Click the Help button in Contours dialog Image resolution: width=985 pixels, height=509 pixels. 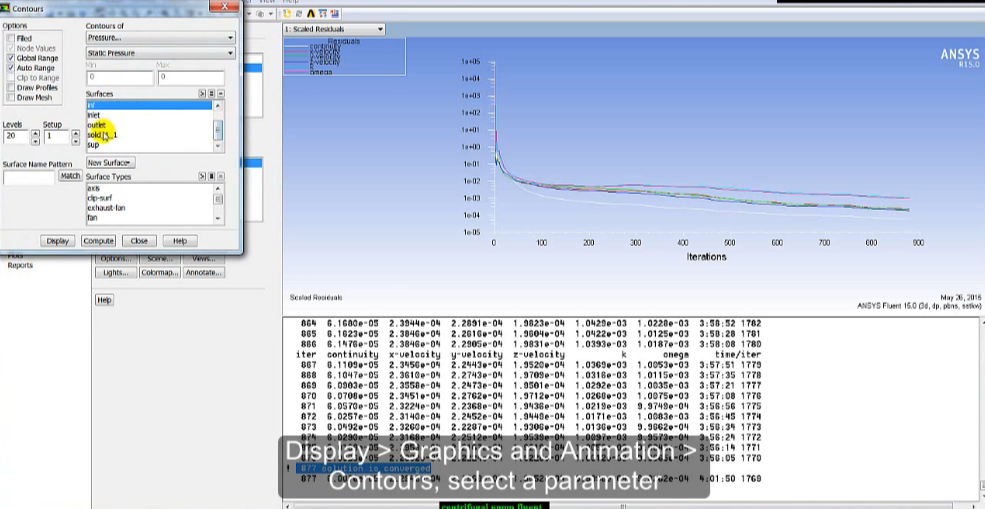pos(180,241)
